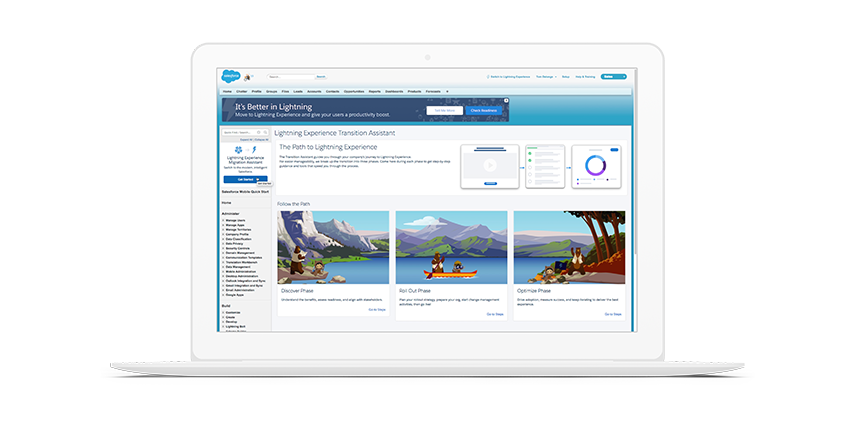Click Switch to Lightning Experience link
Viewport: 857px width, 447px height.
[x=509, y=77]
